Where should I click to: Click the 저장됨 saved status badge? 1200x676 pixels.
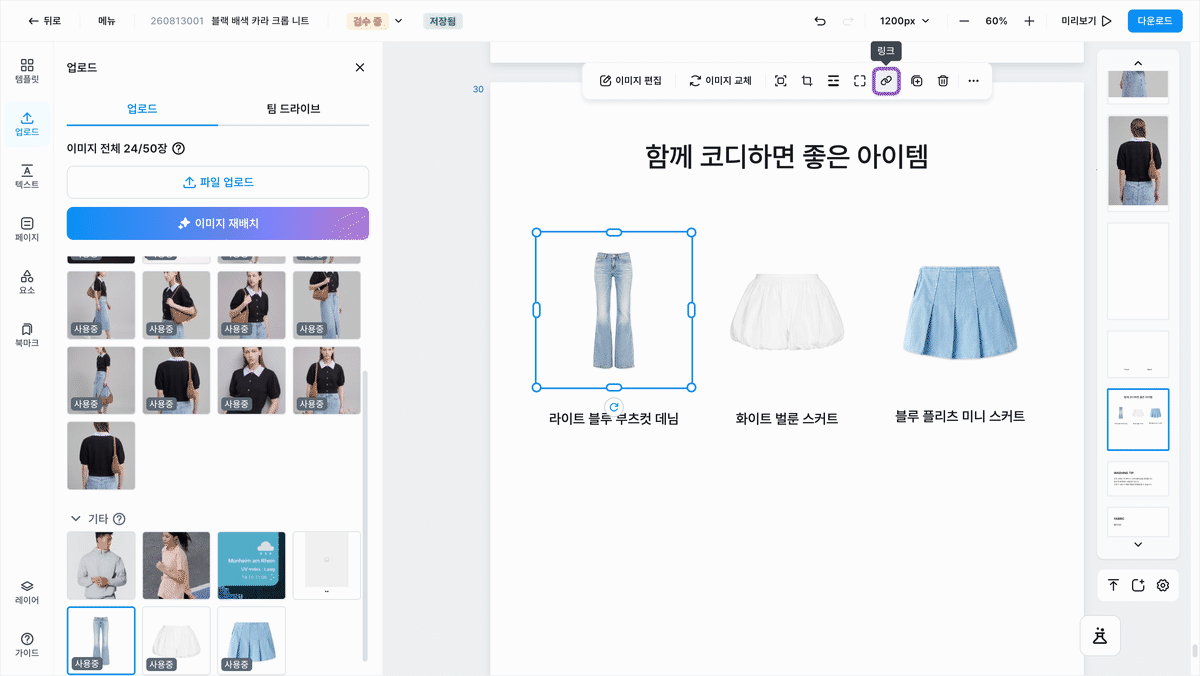(x=441, y=21)
